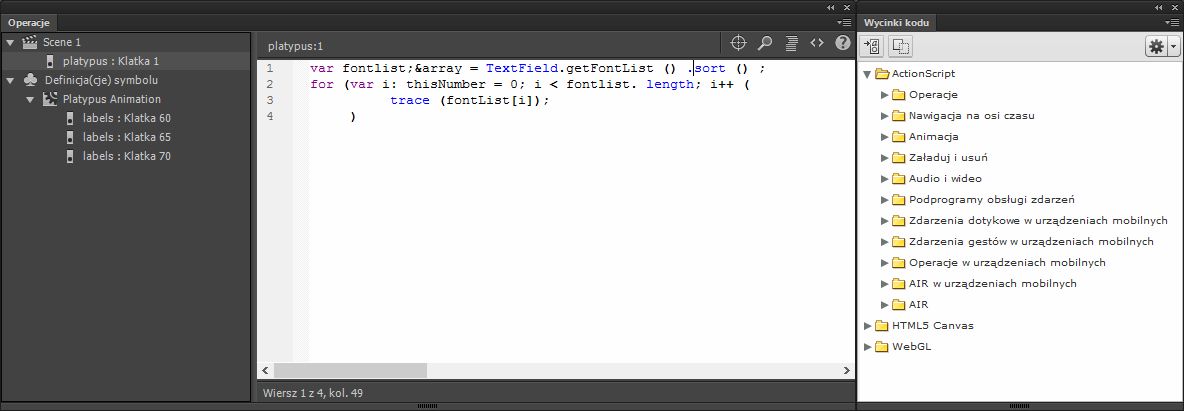Click the Platypus Animation movie clip icon
The height and width of the screenshot is (411, 1184).
pos(50,99)
